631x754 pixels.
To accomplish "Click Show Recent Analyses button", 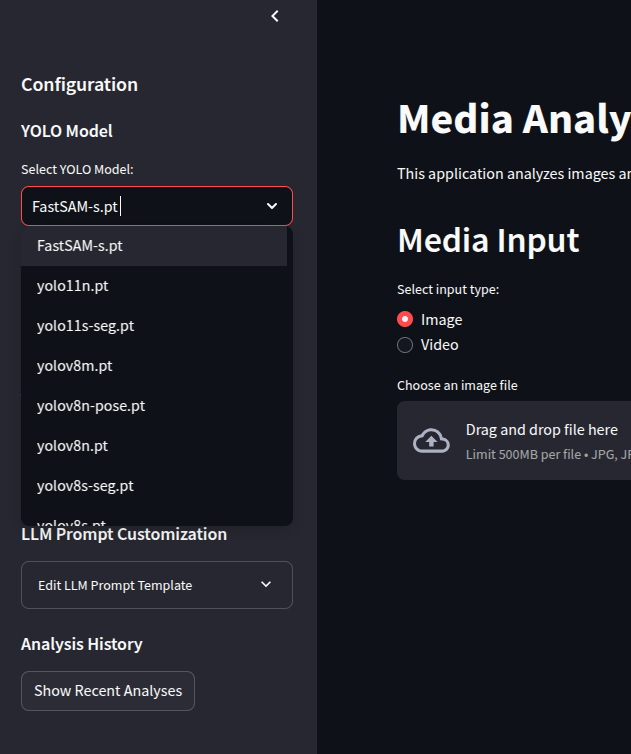I will [108, 691].
